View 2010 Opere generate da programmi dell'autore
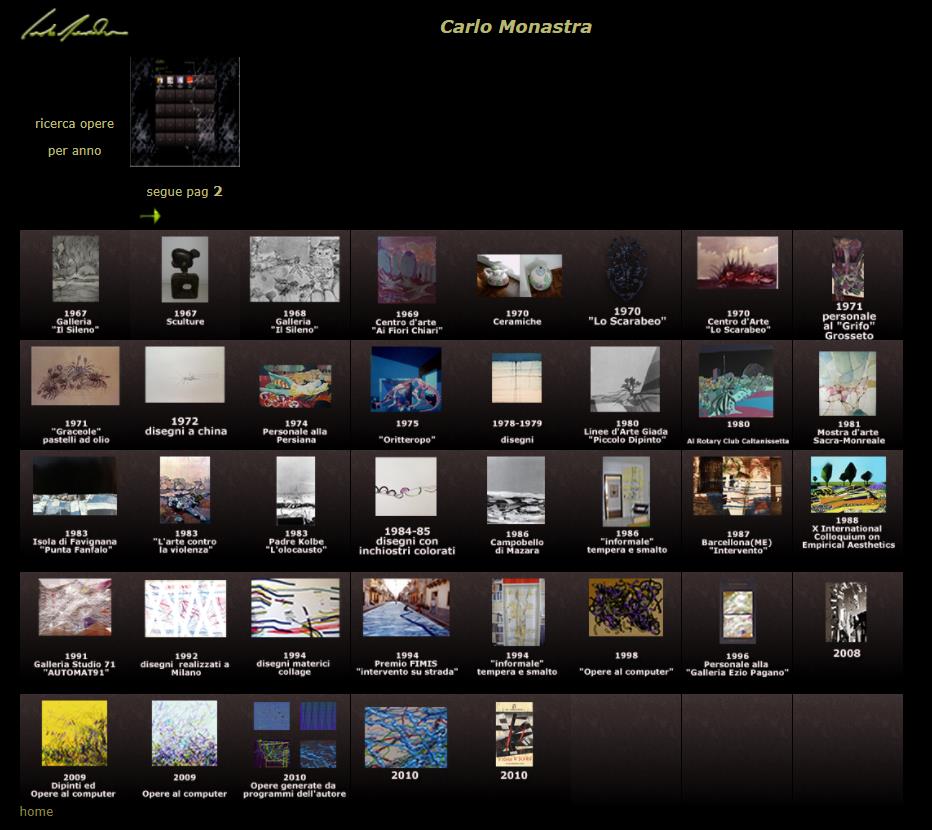The width and height of the screenshot is (932, 830). (x=295, y=735)
